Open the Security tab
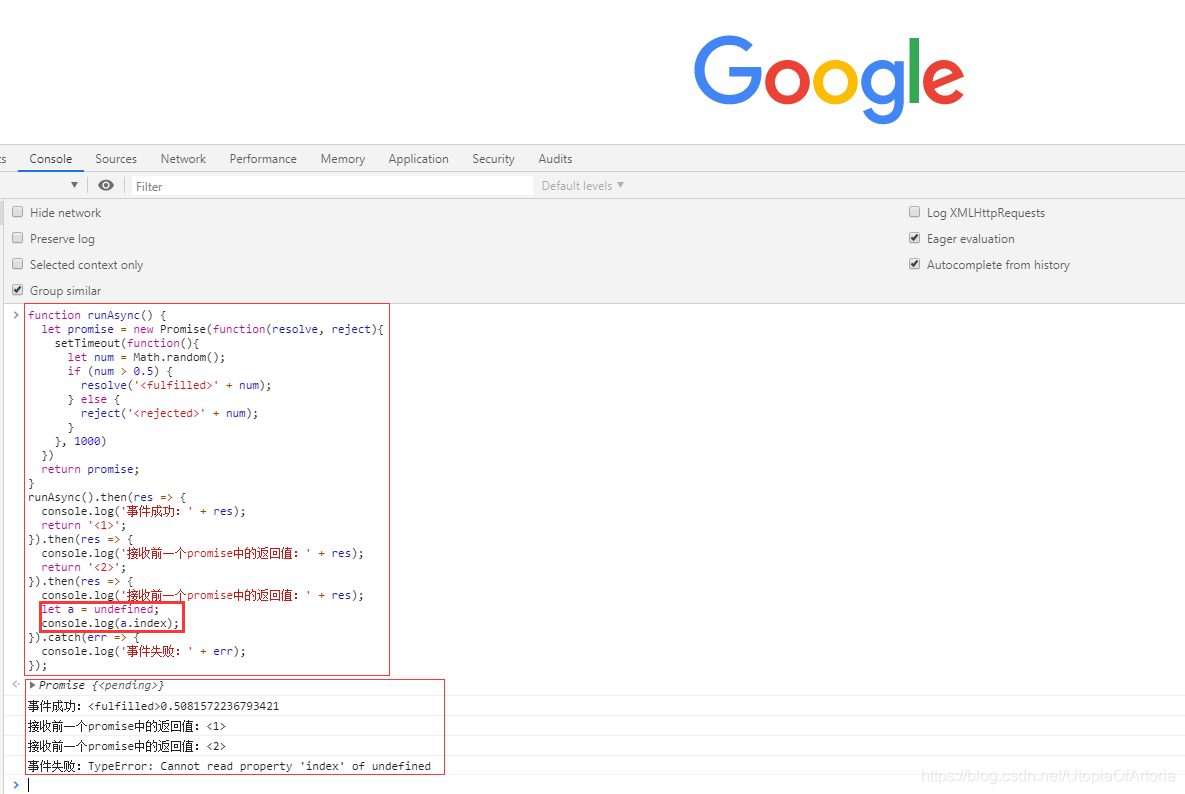Screen dimensions: 1185x794 tap(493, 159)
